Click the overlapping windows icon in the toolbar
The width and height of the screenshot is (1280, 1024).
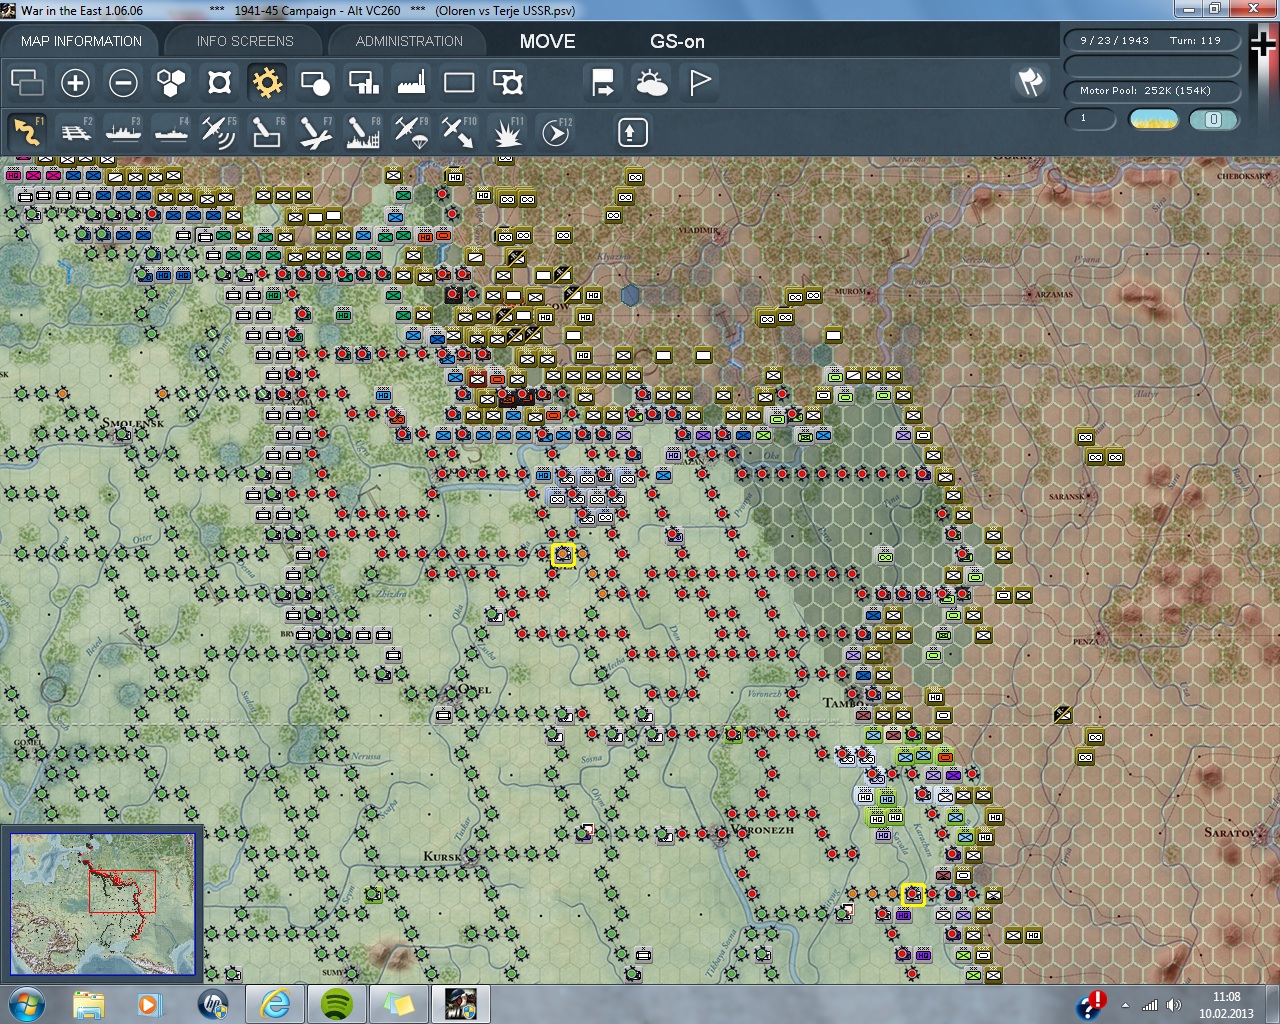[27, 82]
